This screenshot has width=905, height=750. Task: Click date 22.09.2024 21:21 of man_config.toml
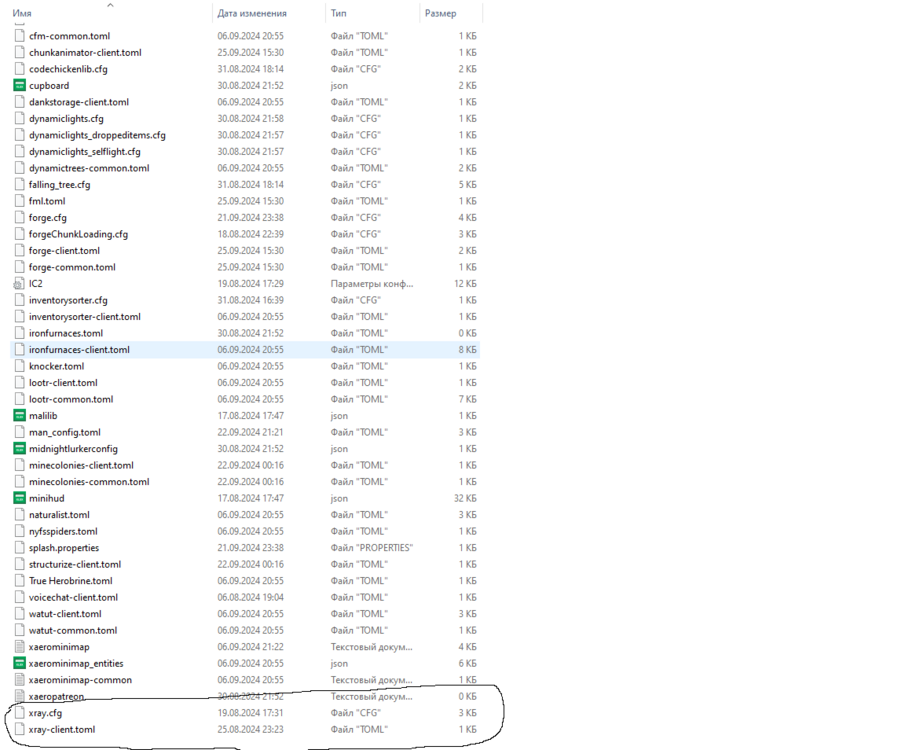click(x=250, y=432)
